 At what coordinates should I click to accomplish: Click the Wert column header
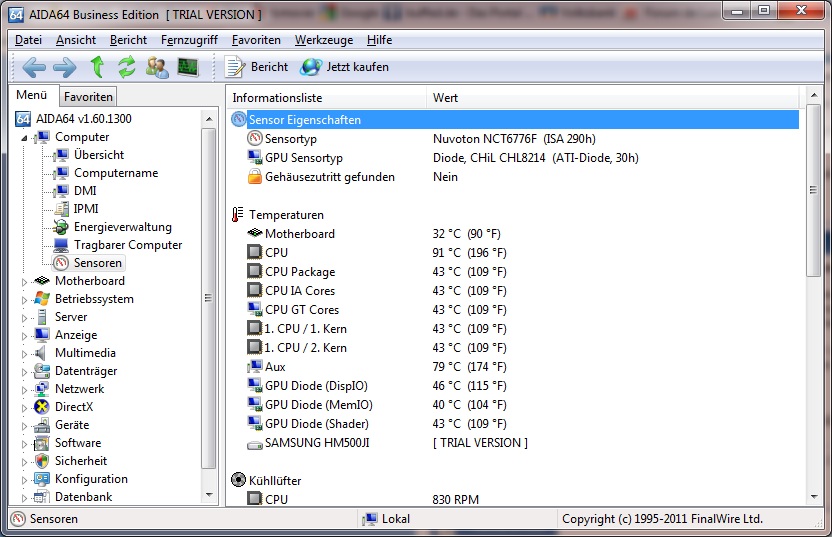[x=614, y=98]
